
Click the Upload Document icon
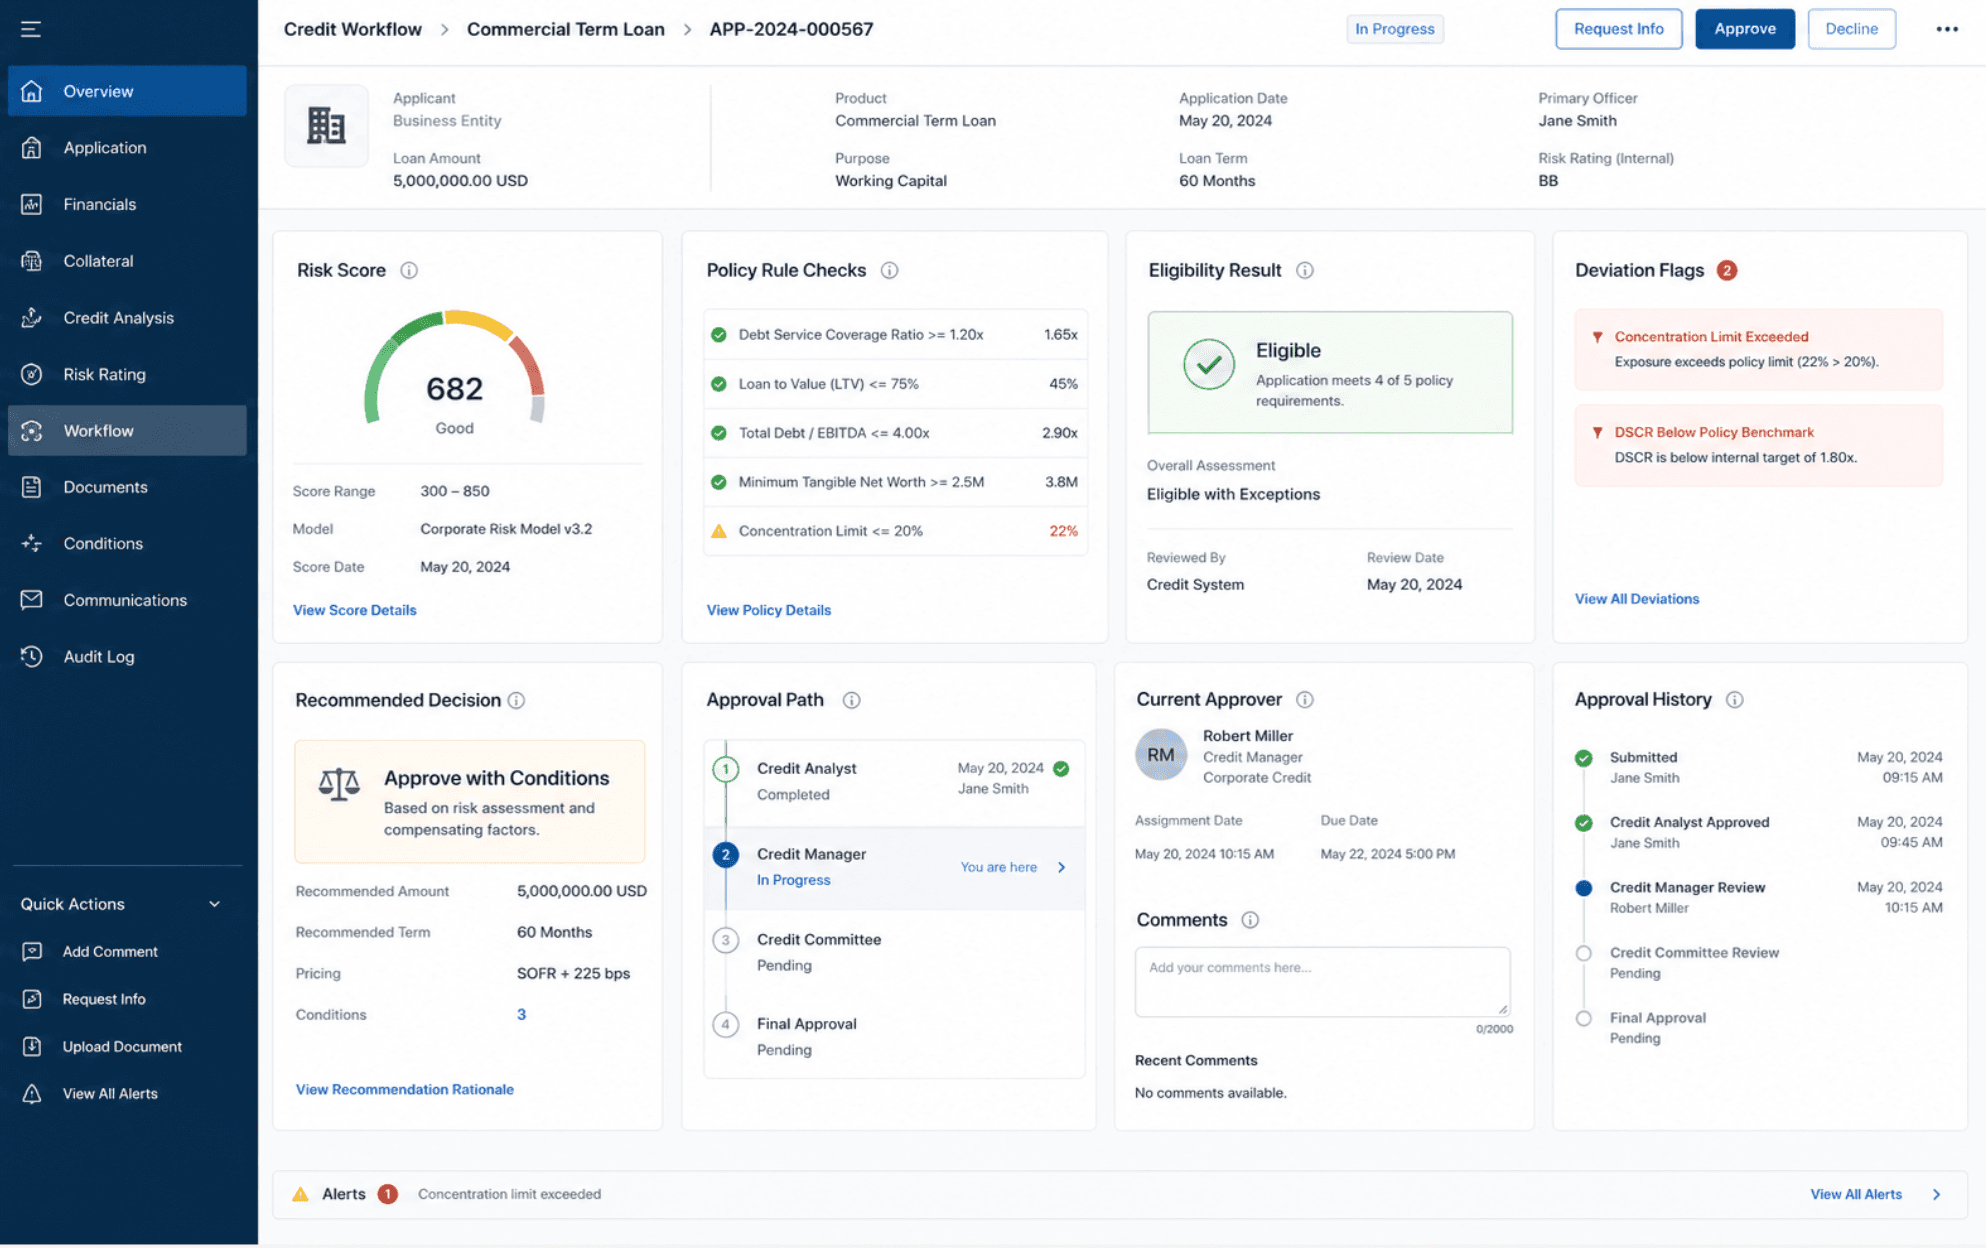pos(32,1046)
